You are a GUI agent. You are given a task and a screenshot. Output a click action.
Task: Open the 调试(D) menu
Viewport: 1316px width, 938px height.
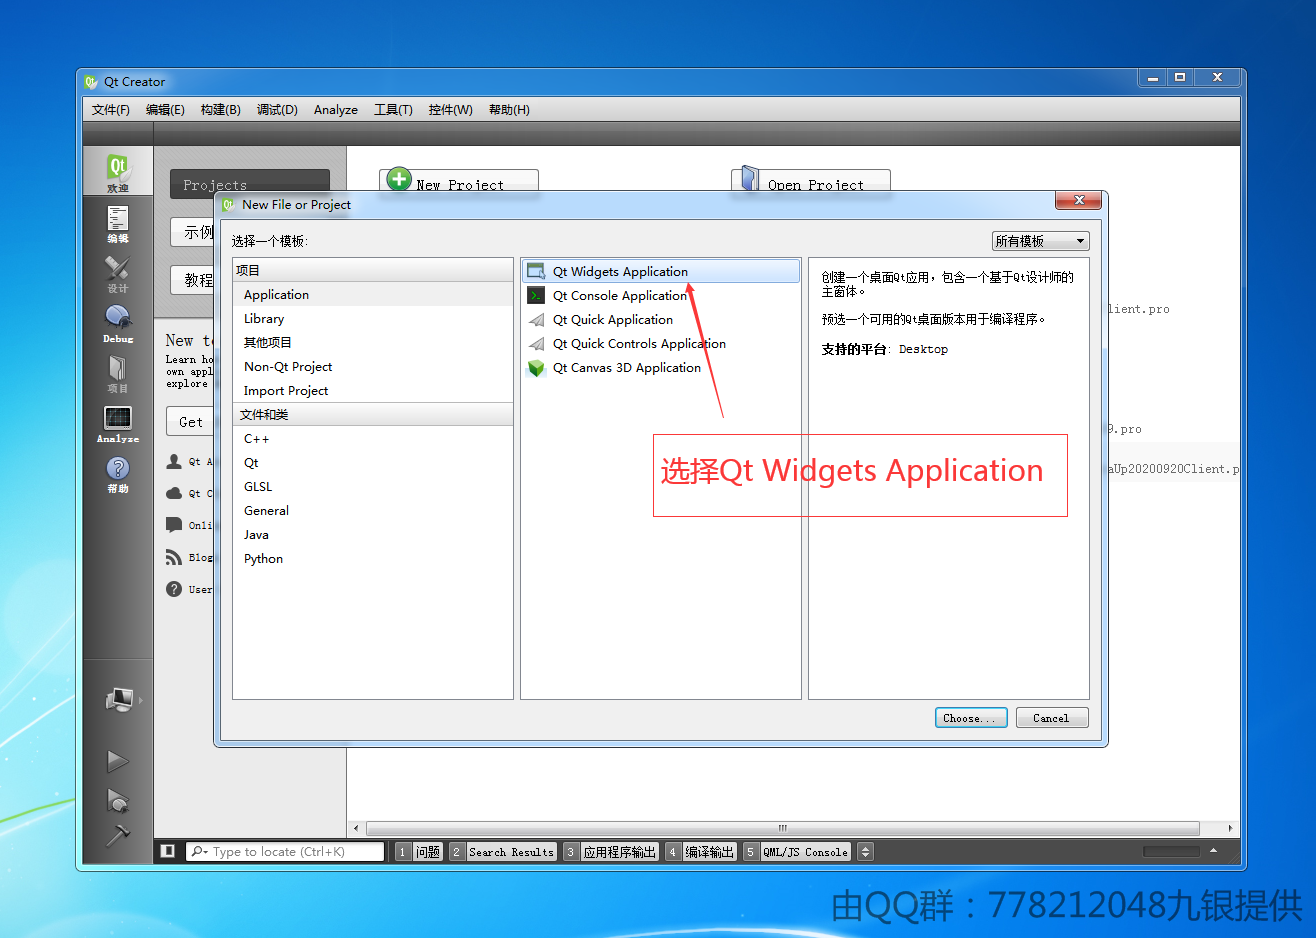pos(277,110)
